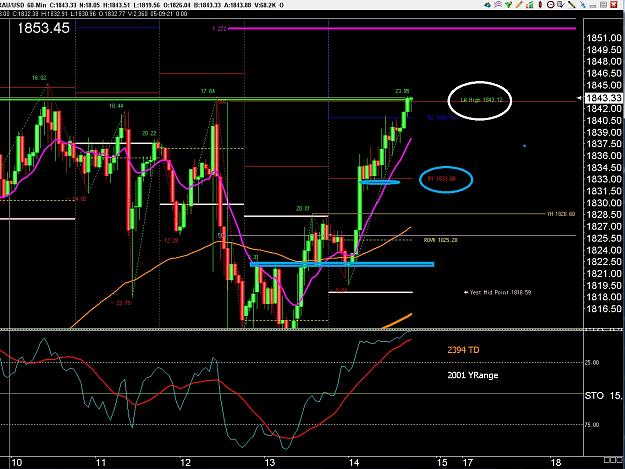Click the teal cloud icon in the toolbar
Viewport: 625px width, 469px height.
[487, 5]
